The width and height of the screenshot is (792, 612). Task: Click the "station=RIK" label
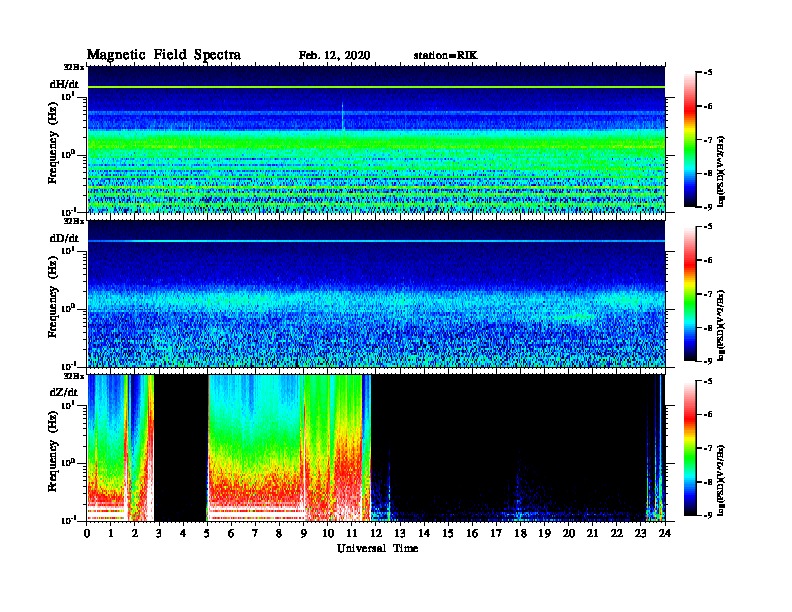click(x=446, y=56)
